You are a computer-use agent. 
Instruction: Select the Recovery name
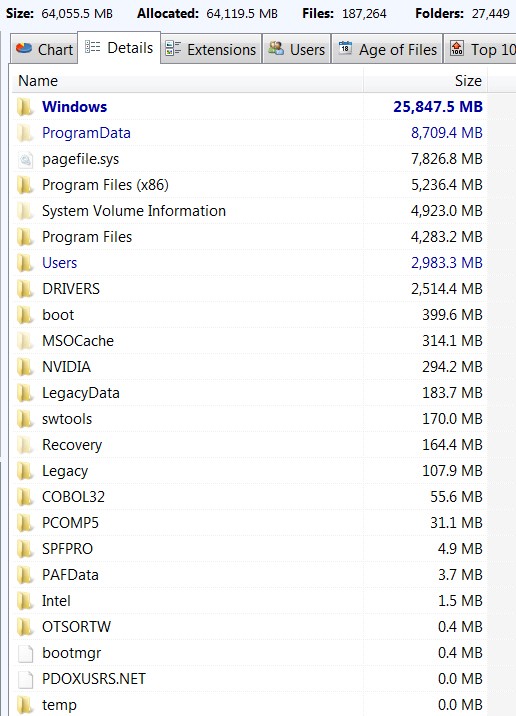[x=72, y=445]
